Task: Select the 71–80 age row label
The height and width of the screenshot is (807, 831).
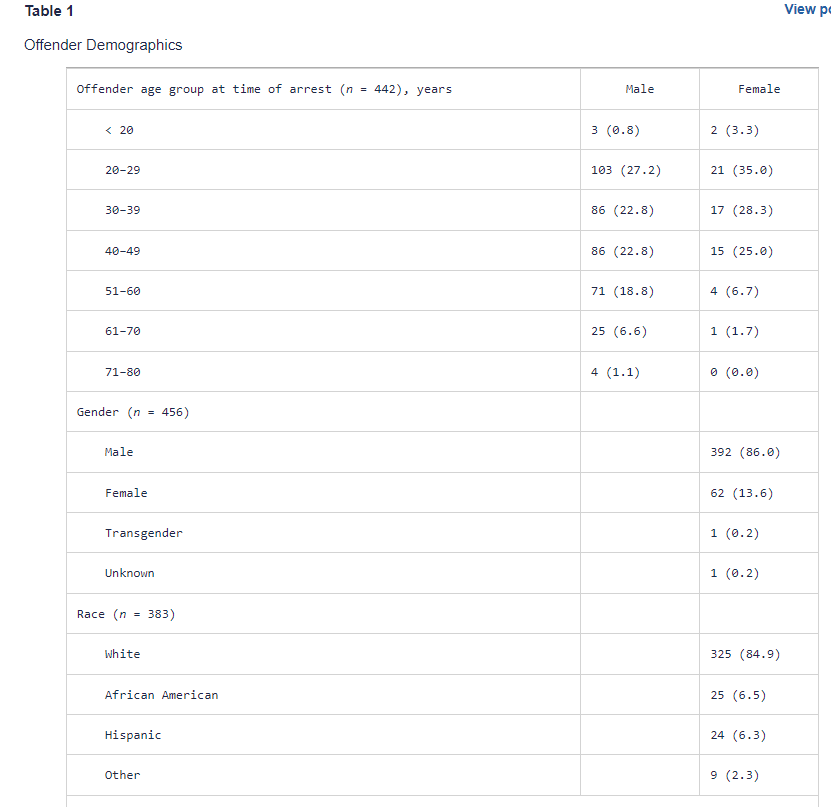Action: click(122, 372)
